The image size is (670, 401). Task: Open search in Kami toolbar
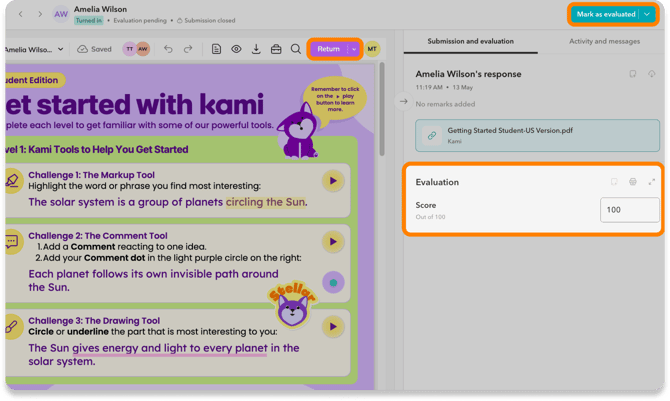(x=296, y=49)
